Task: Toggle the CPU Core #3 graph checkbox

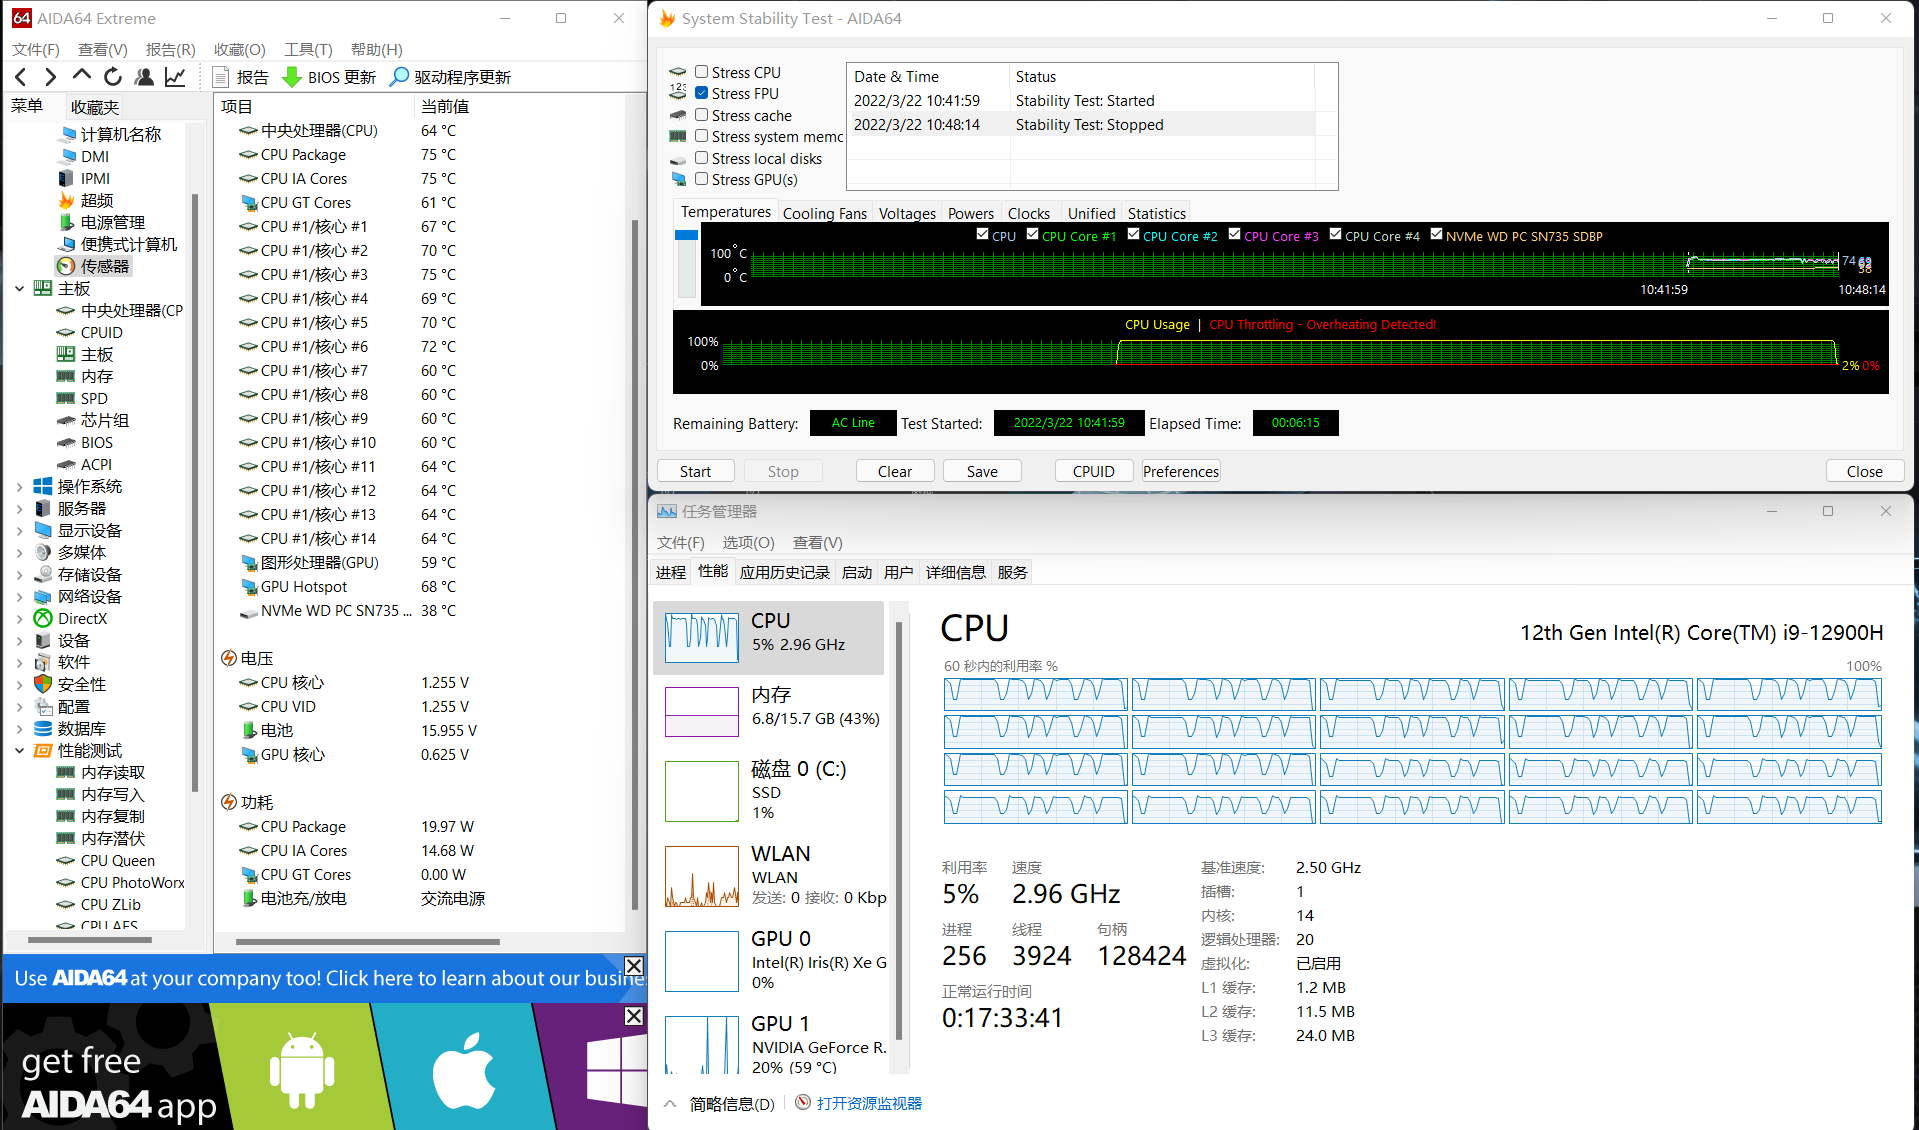Action: (1234, 234)
